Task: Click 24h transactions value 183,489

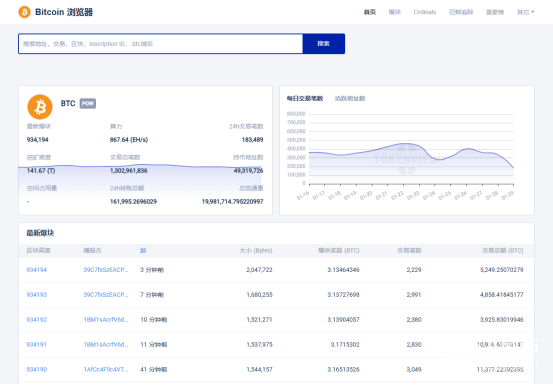Action: (253, 140)
